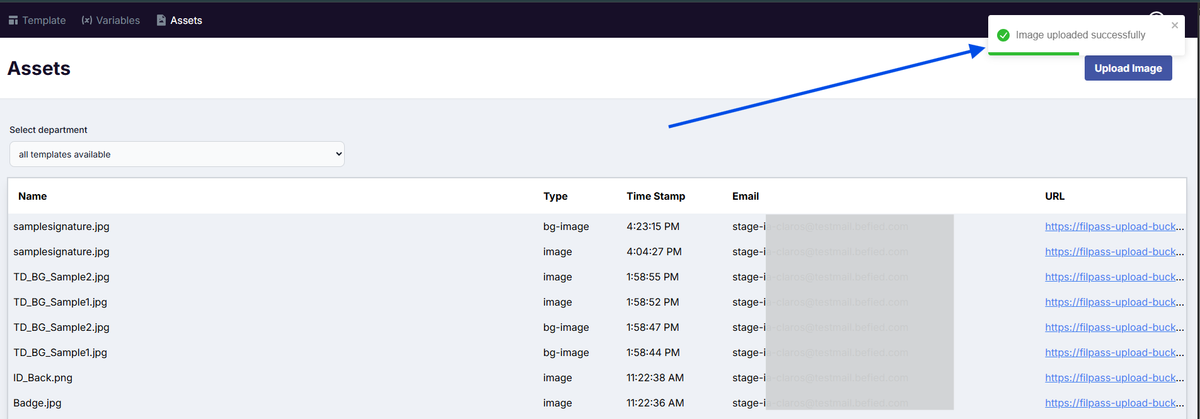Select TD_BG_Sample2.jpg uploaded at 1:58:47 PM

coord(61,327)
